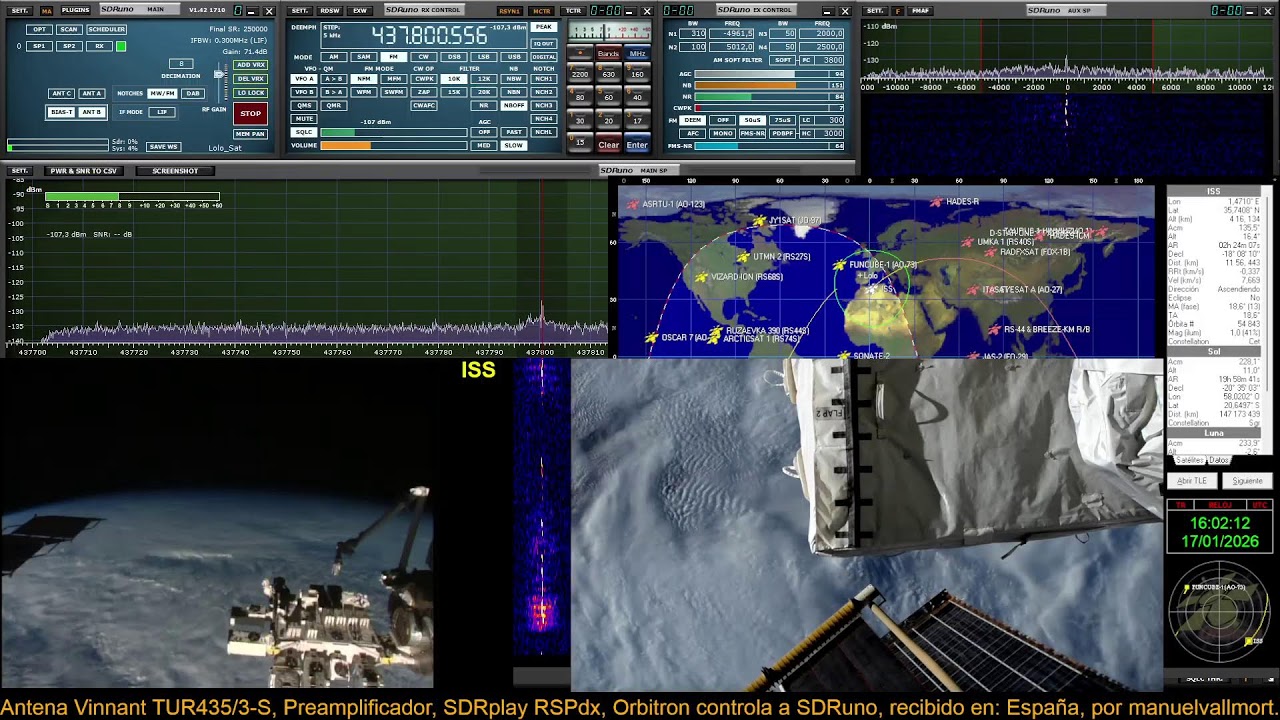1280x720 pixels.
Task: Adjust the RF GAIN vertical slider
Action: click(221, 85)
